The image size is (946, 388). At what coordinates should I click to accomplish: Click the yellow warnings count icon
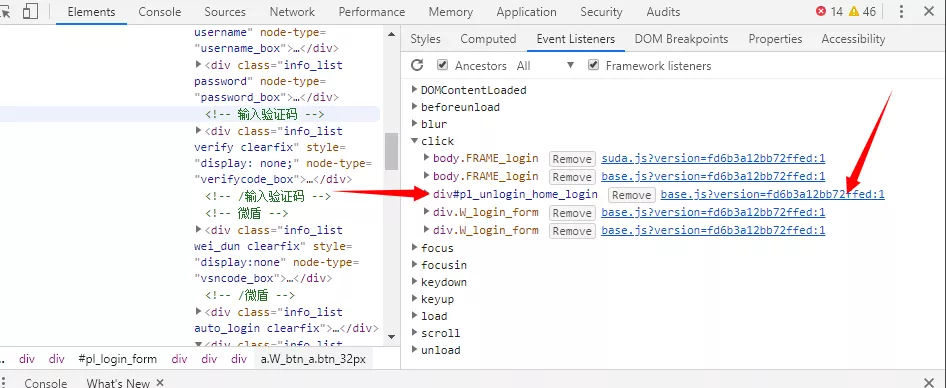(854, 11)
